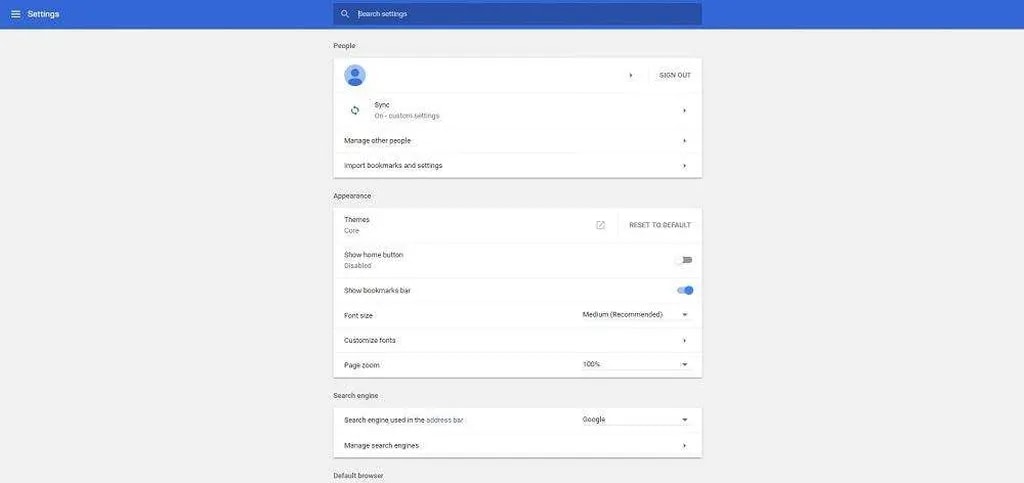Click the Sync circular arrows icon
This screenshot has width=1024, height=483.
(355, 110)
